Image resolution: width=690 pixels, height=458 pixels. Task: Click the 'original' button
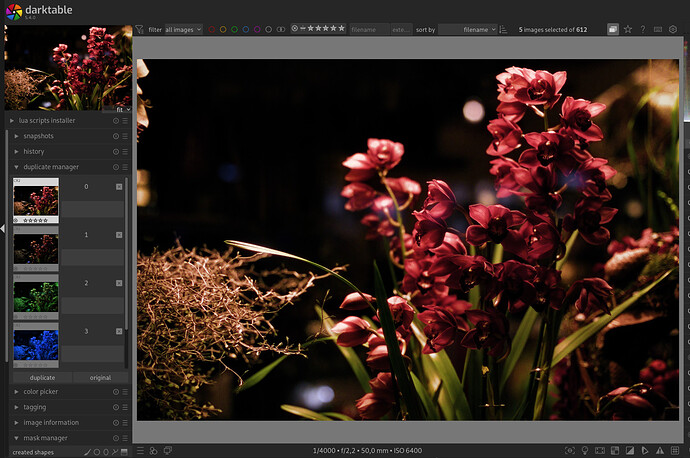coord(100,378)
